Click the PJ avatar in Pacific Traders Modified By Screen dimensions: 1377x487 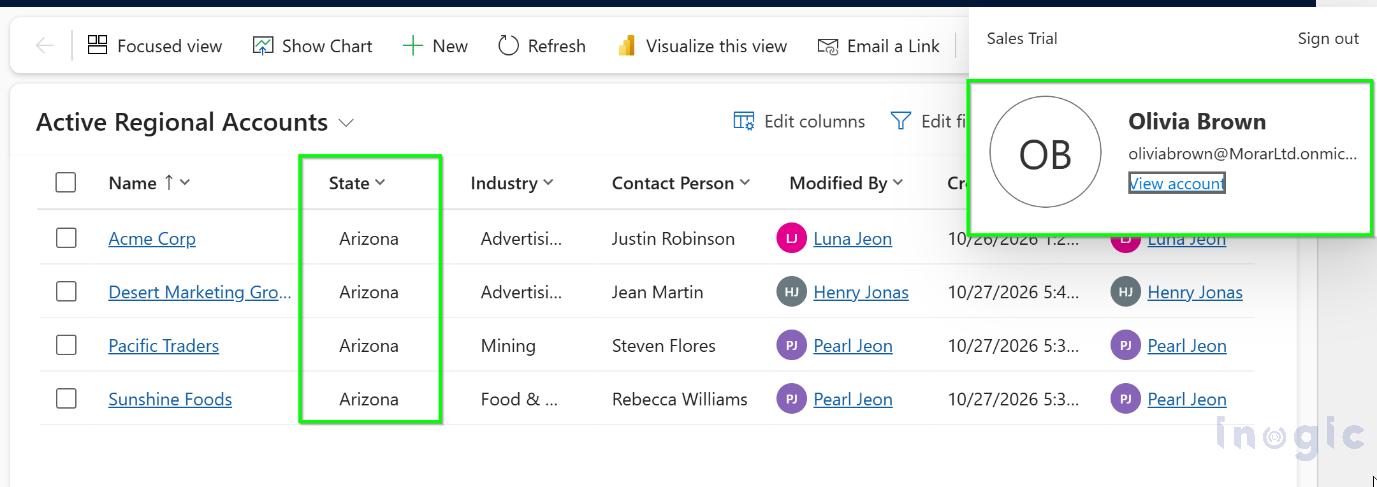791,345
